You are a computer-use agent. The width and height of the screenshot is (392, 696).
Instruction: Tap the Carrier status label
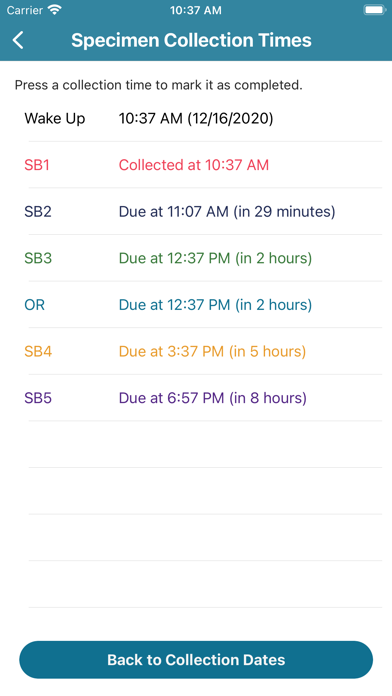tap(24, 10)
